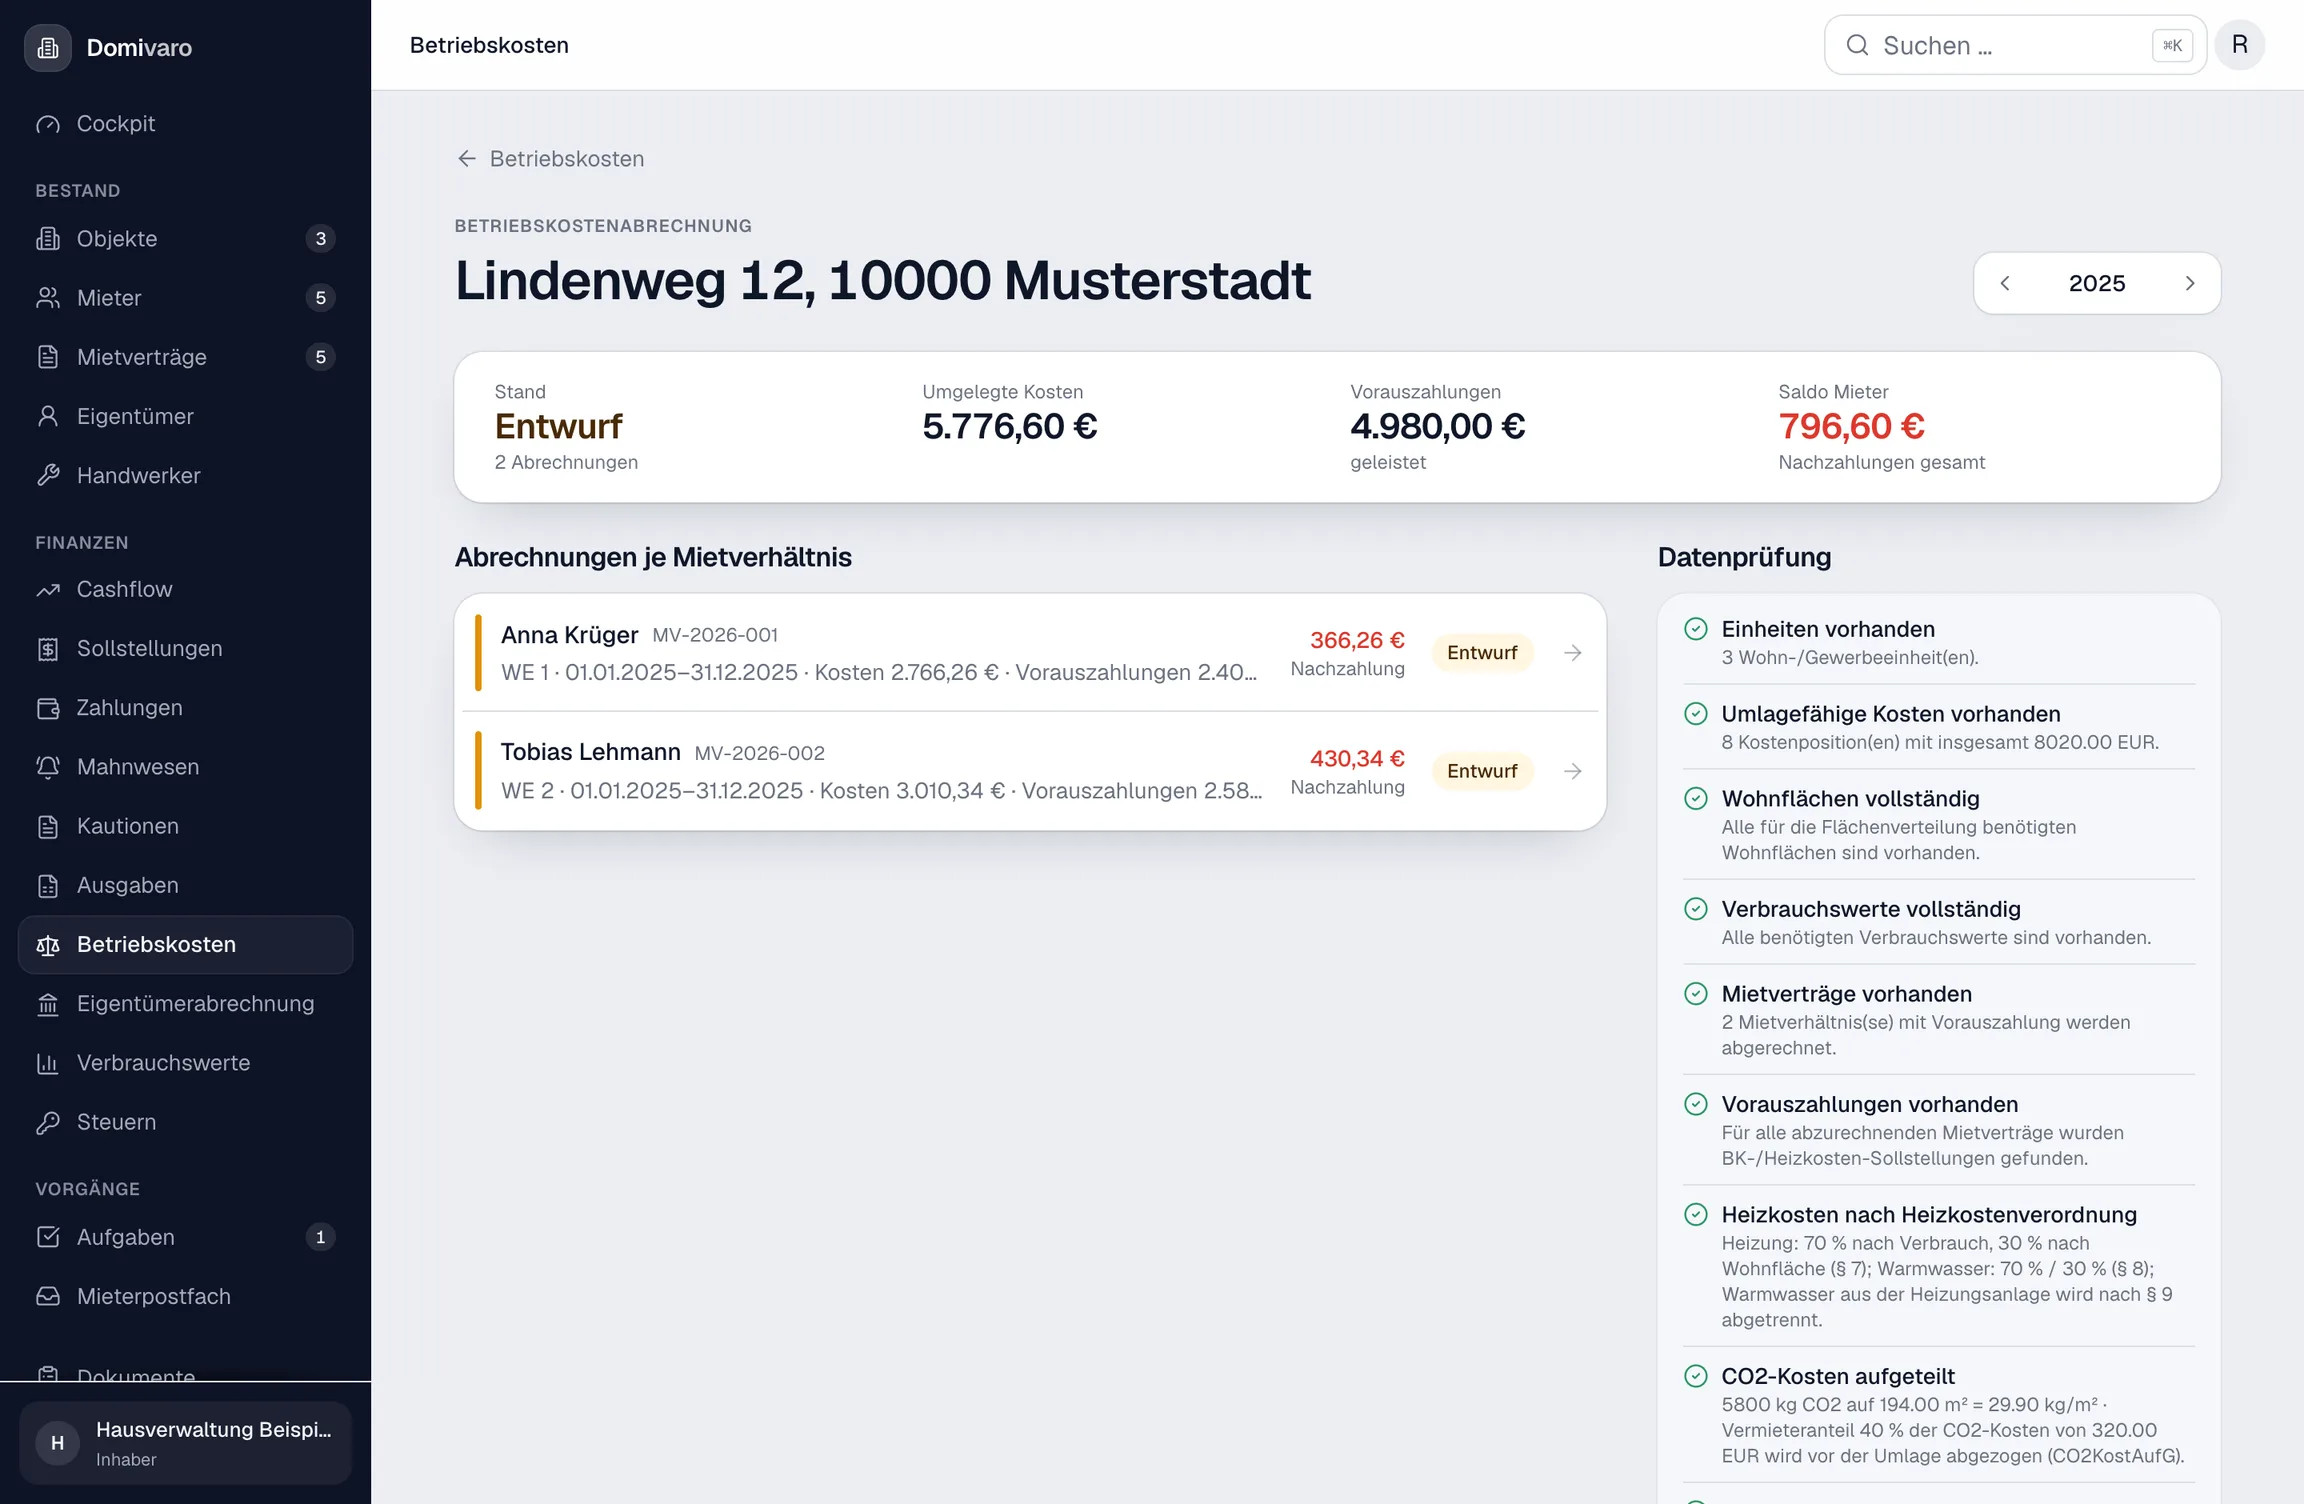Viewport: 2304px width, 1504px height.
Task: Open the Cockpit dashboard
Action: click(185, 124)
